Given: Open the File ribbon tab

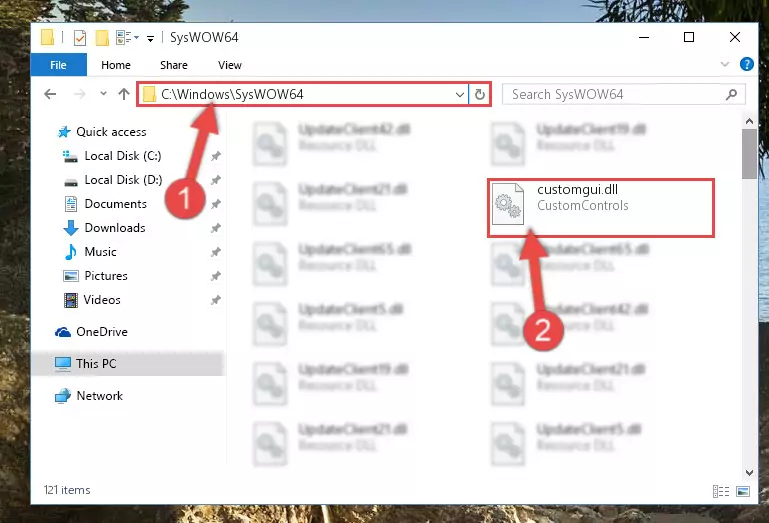Looking at the screenshot, I should click(x=58, y=65).
